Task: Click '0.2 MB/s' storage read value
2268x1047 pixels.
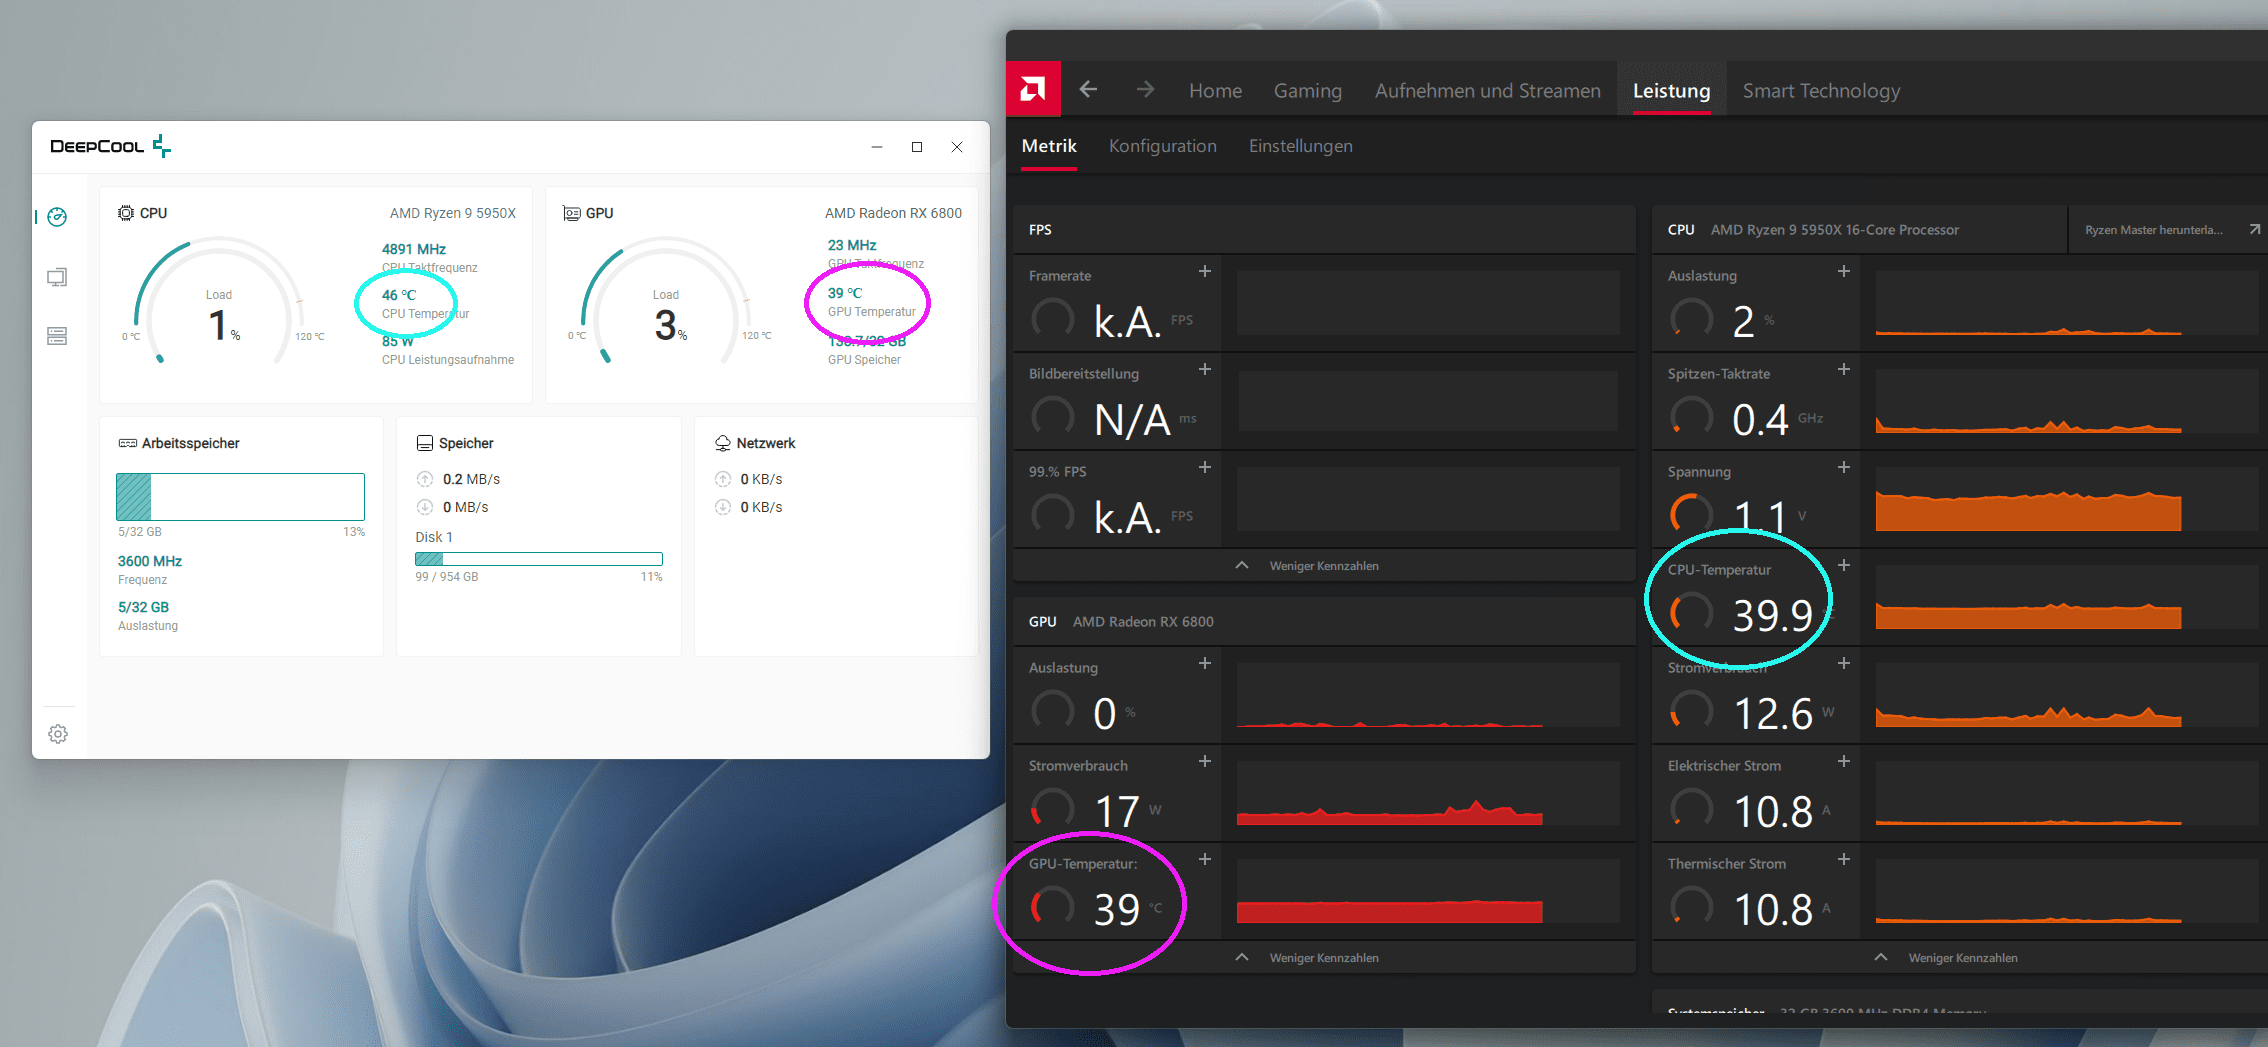Action: point(471,479)
